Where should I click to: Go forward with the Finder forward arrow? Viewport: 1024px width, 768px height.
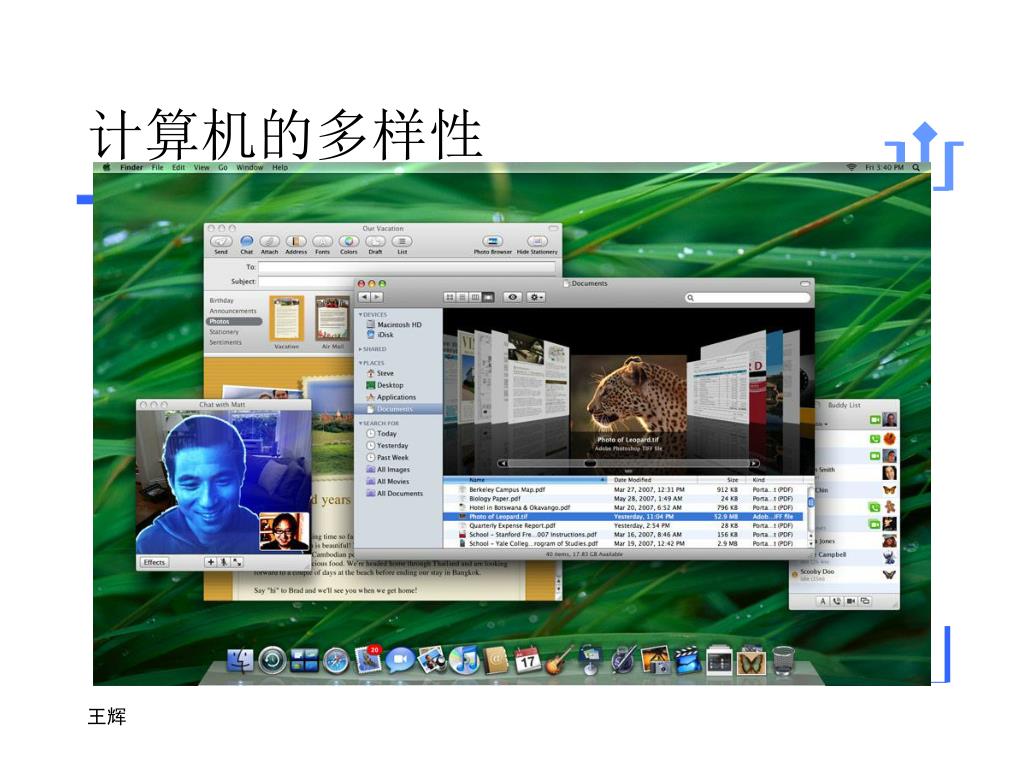point(377,297)
